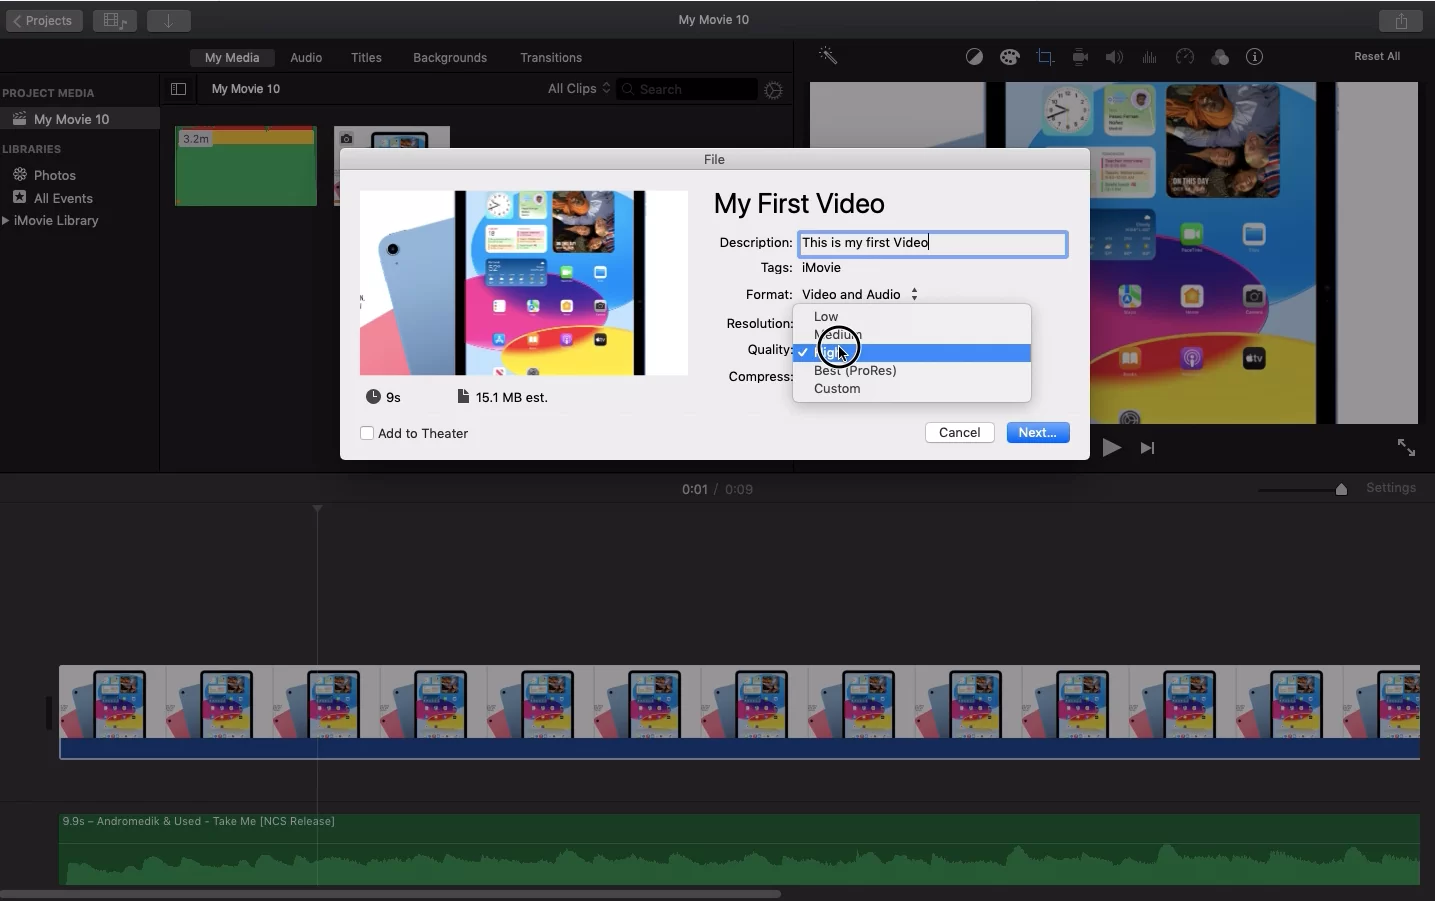Click the export dialog preview thumbnail
Viewport: 1435px width, 901px height.
[524, 283]
